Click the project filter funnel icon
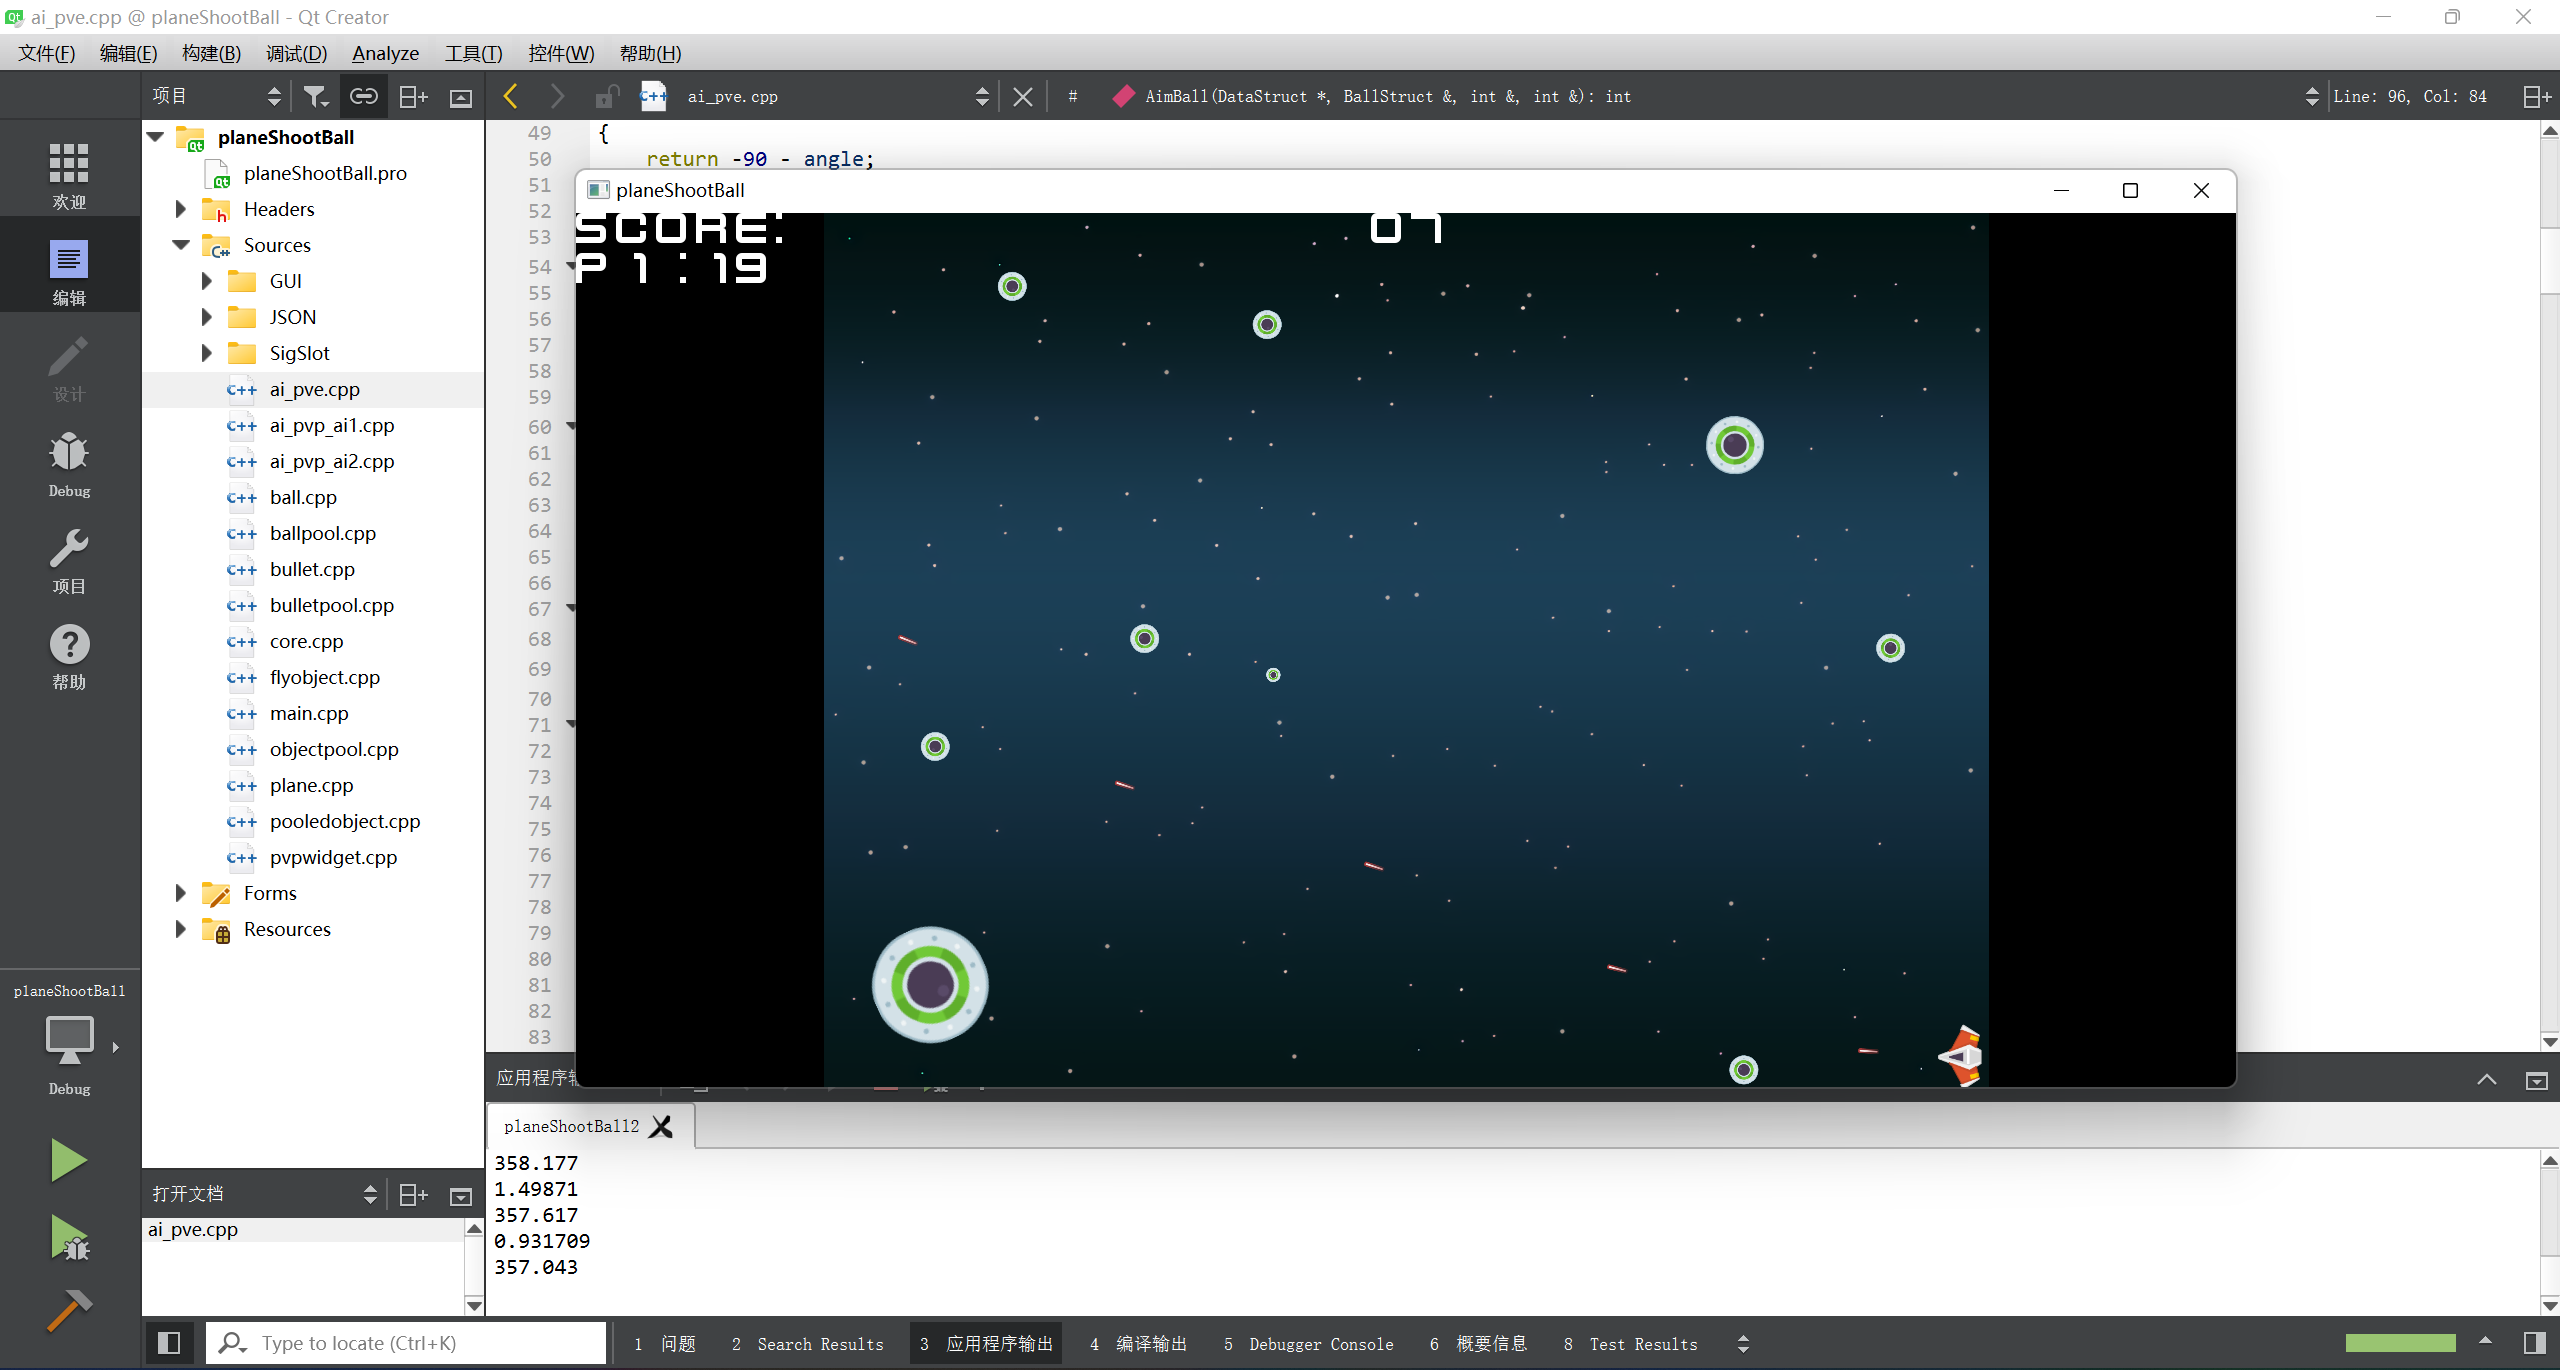This screenshot has width=2560, height=1370. pyautogui.click(x=315, y=96)
